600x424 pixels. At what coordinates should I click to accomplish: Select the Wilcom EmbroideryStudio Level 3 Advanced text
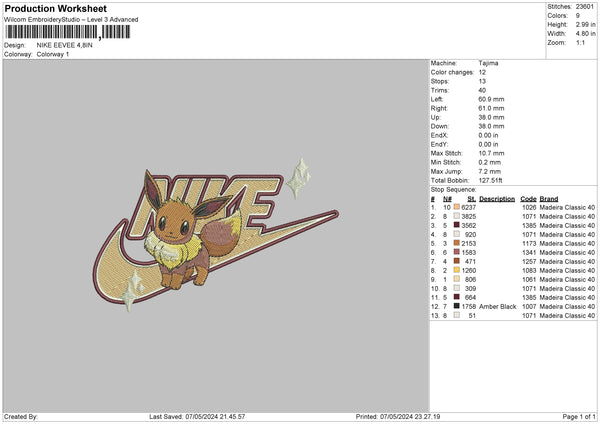click(x=71, y=20)
